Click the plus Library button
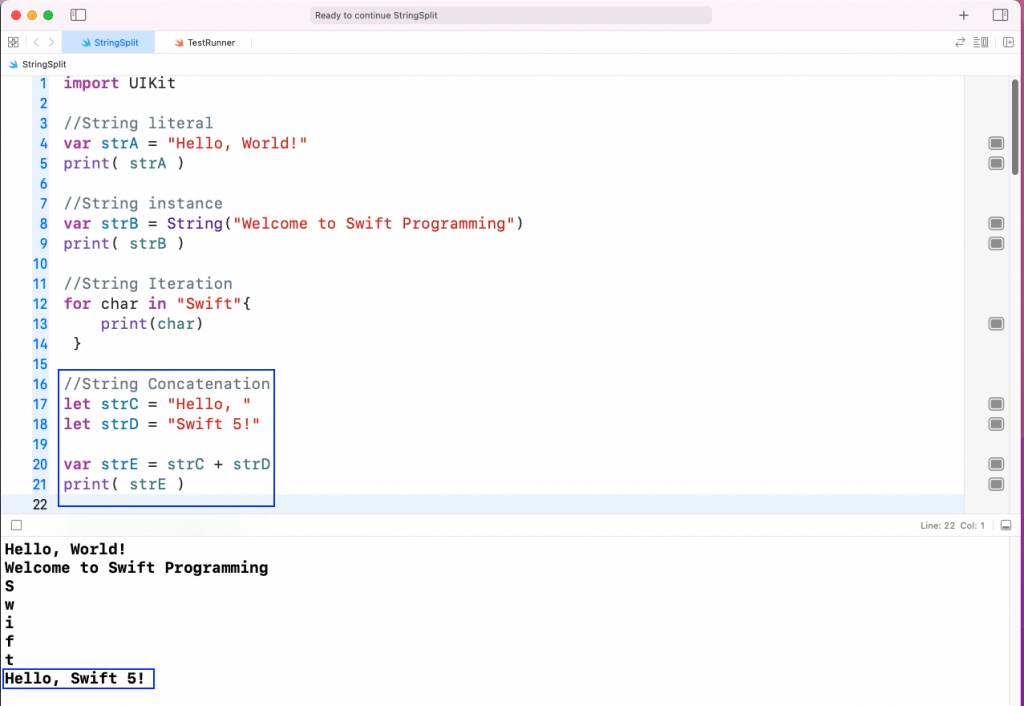 click(x=964, y=16)
